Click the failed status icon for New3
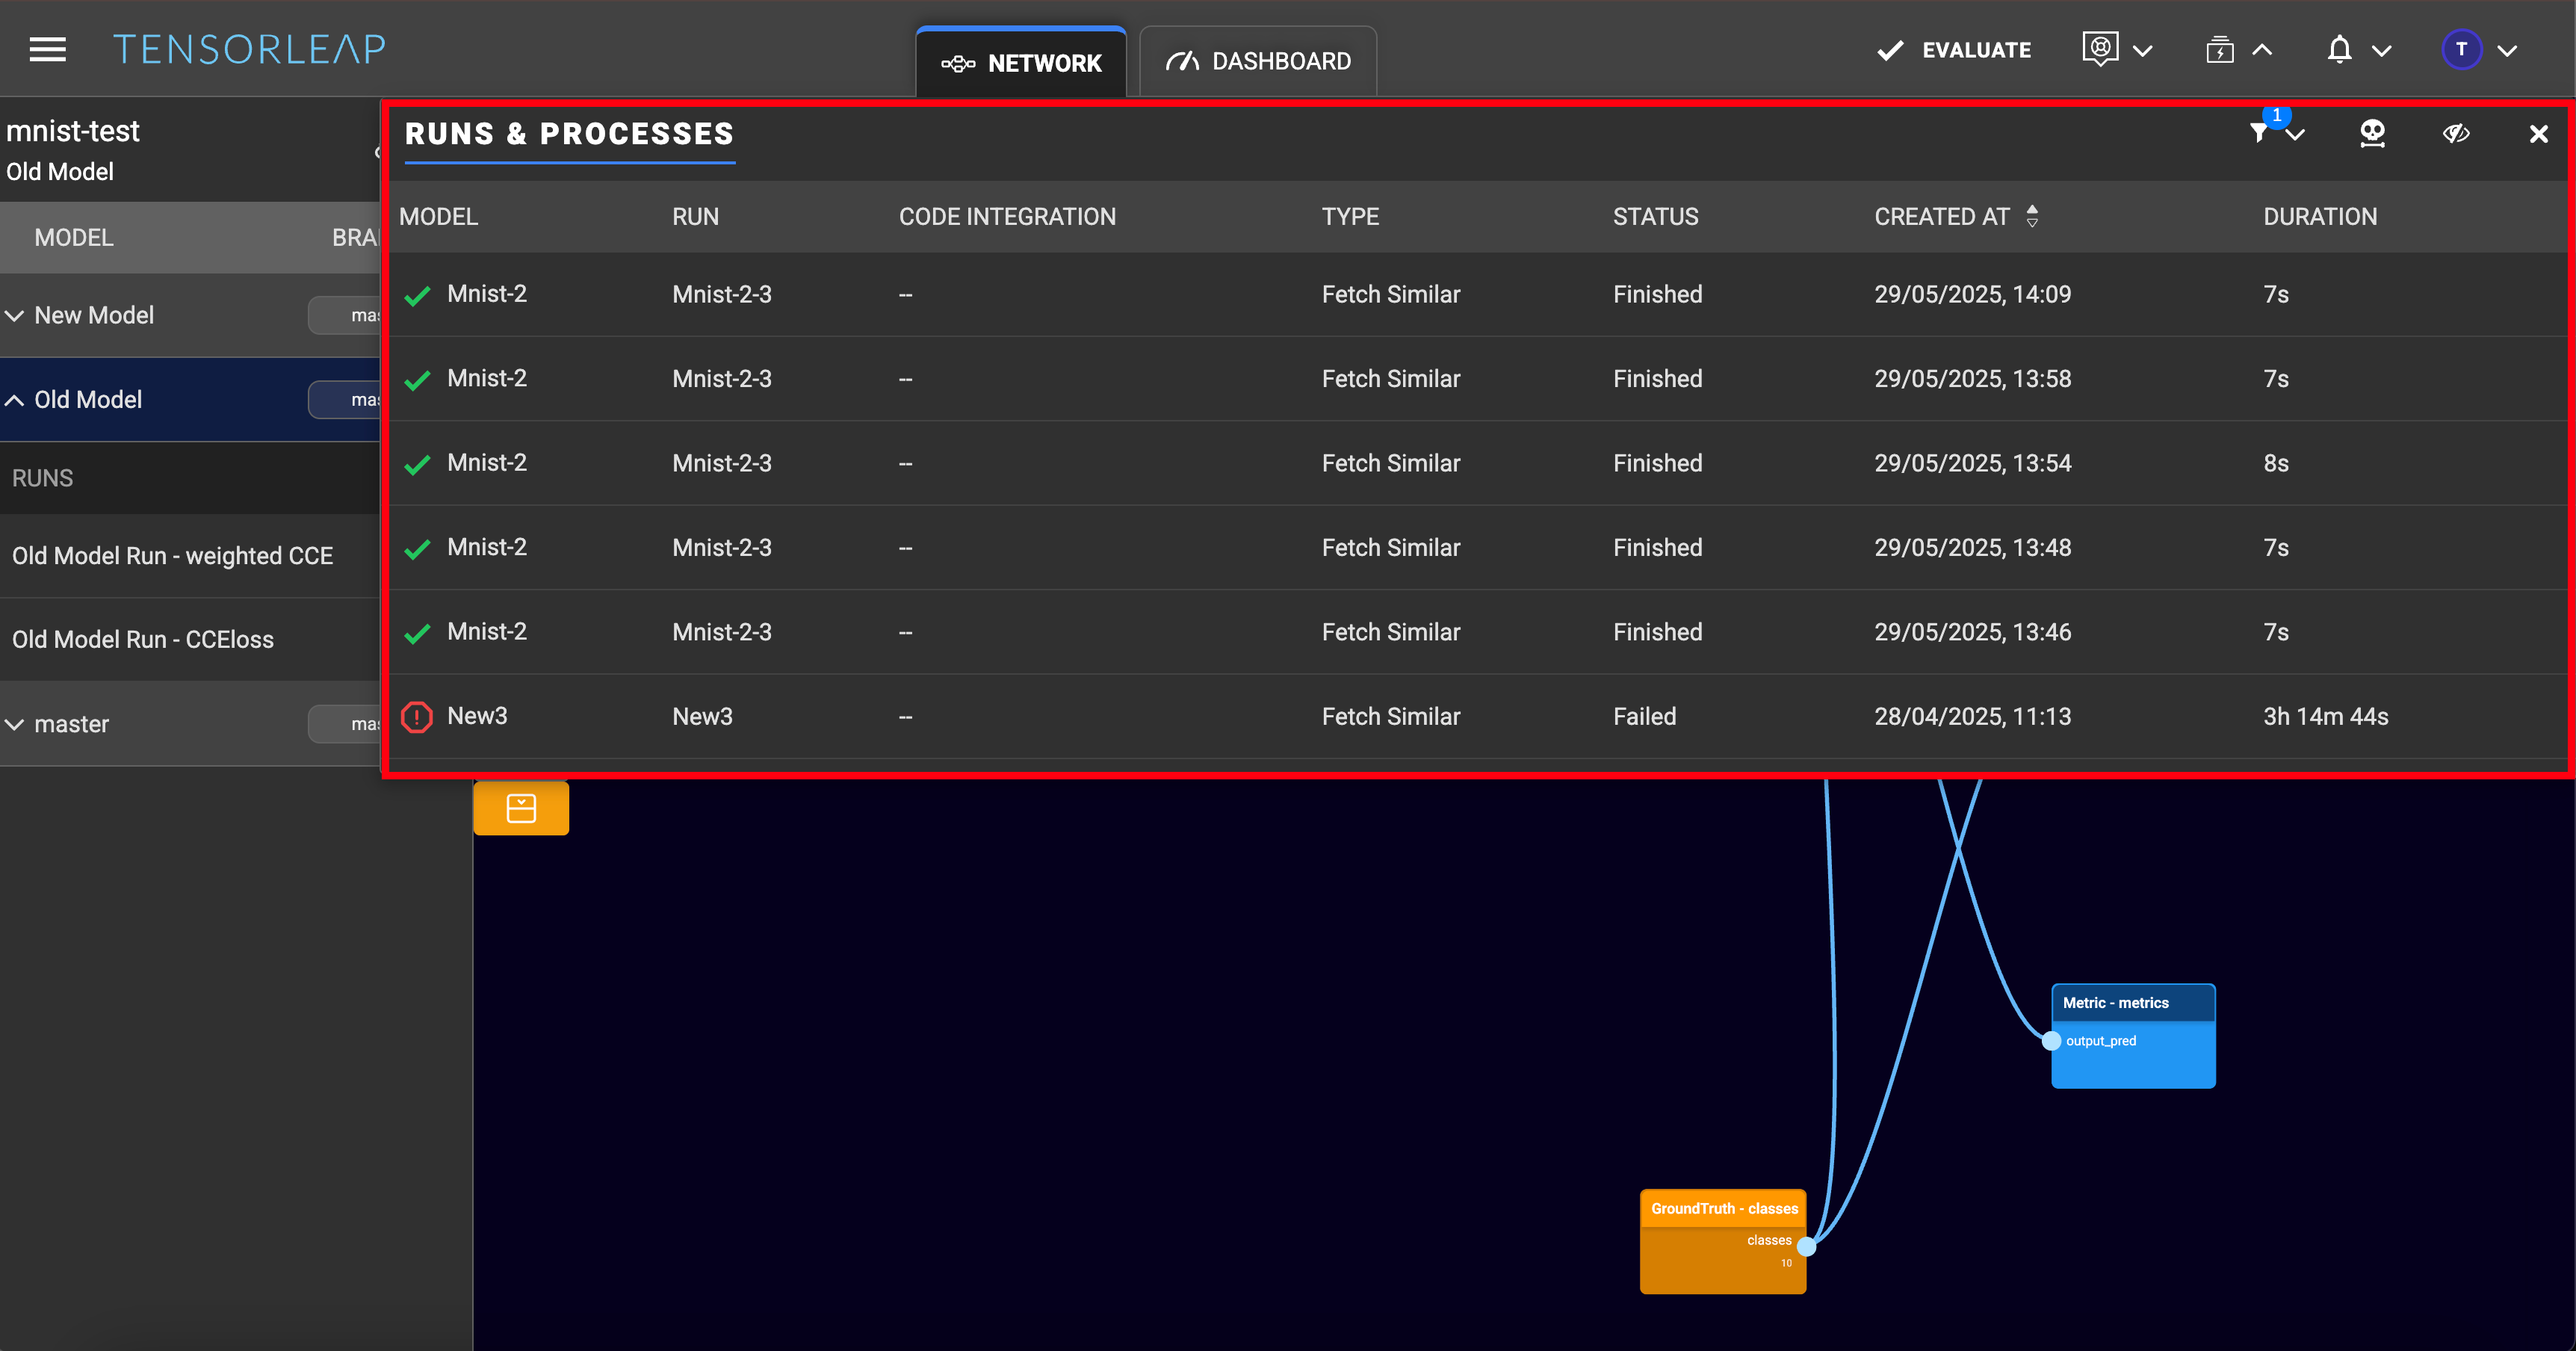 417,717
